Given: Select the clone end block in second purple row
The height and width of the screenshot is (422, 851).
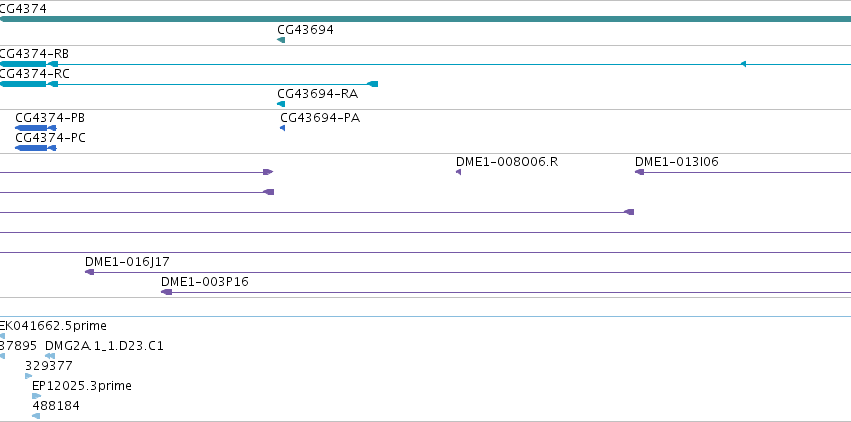Looking at the screenshot, I should [x=269, y=192].
